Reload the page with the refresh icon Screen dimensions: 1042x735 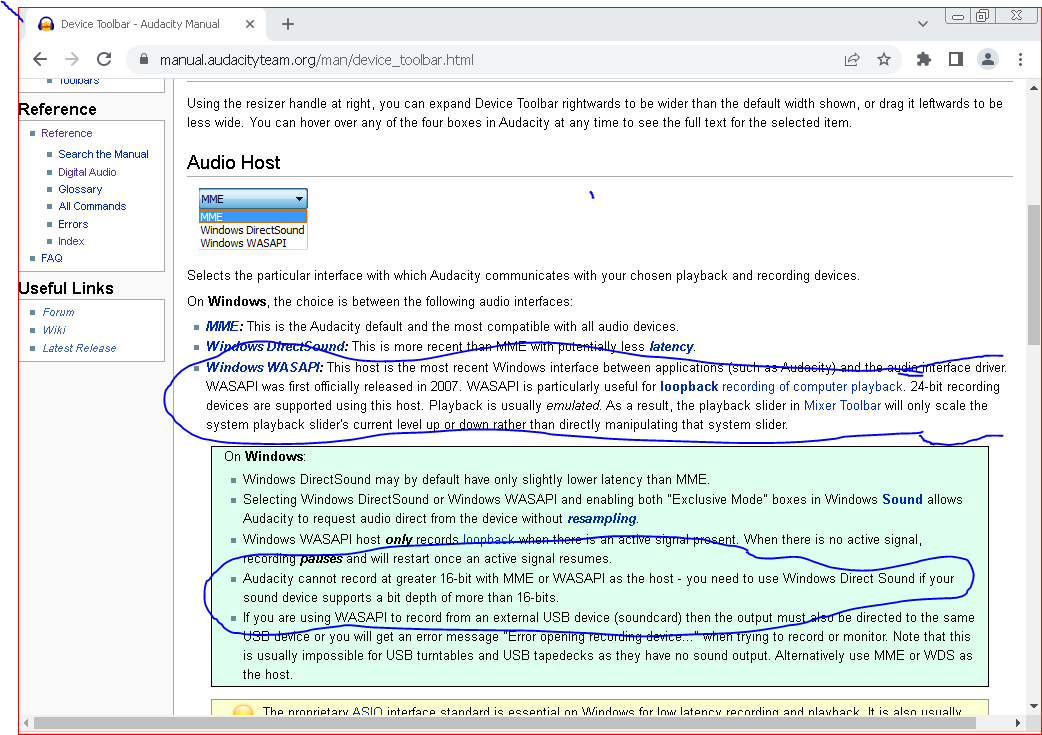pos(104,59)
